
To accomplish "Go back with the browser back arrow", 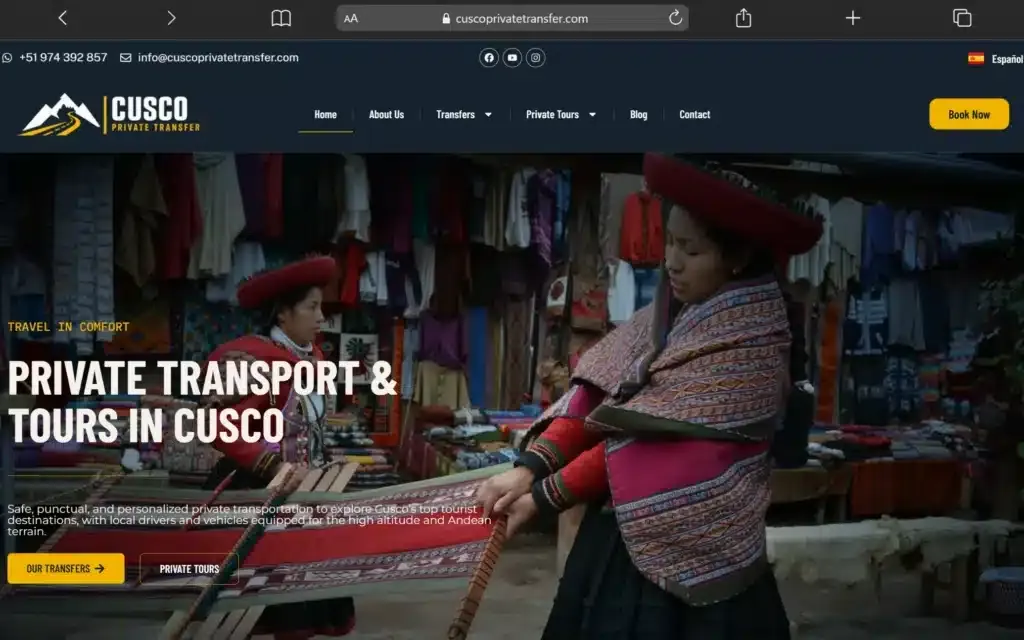I will click(x=63, y=18).
